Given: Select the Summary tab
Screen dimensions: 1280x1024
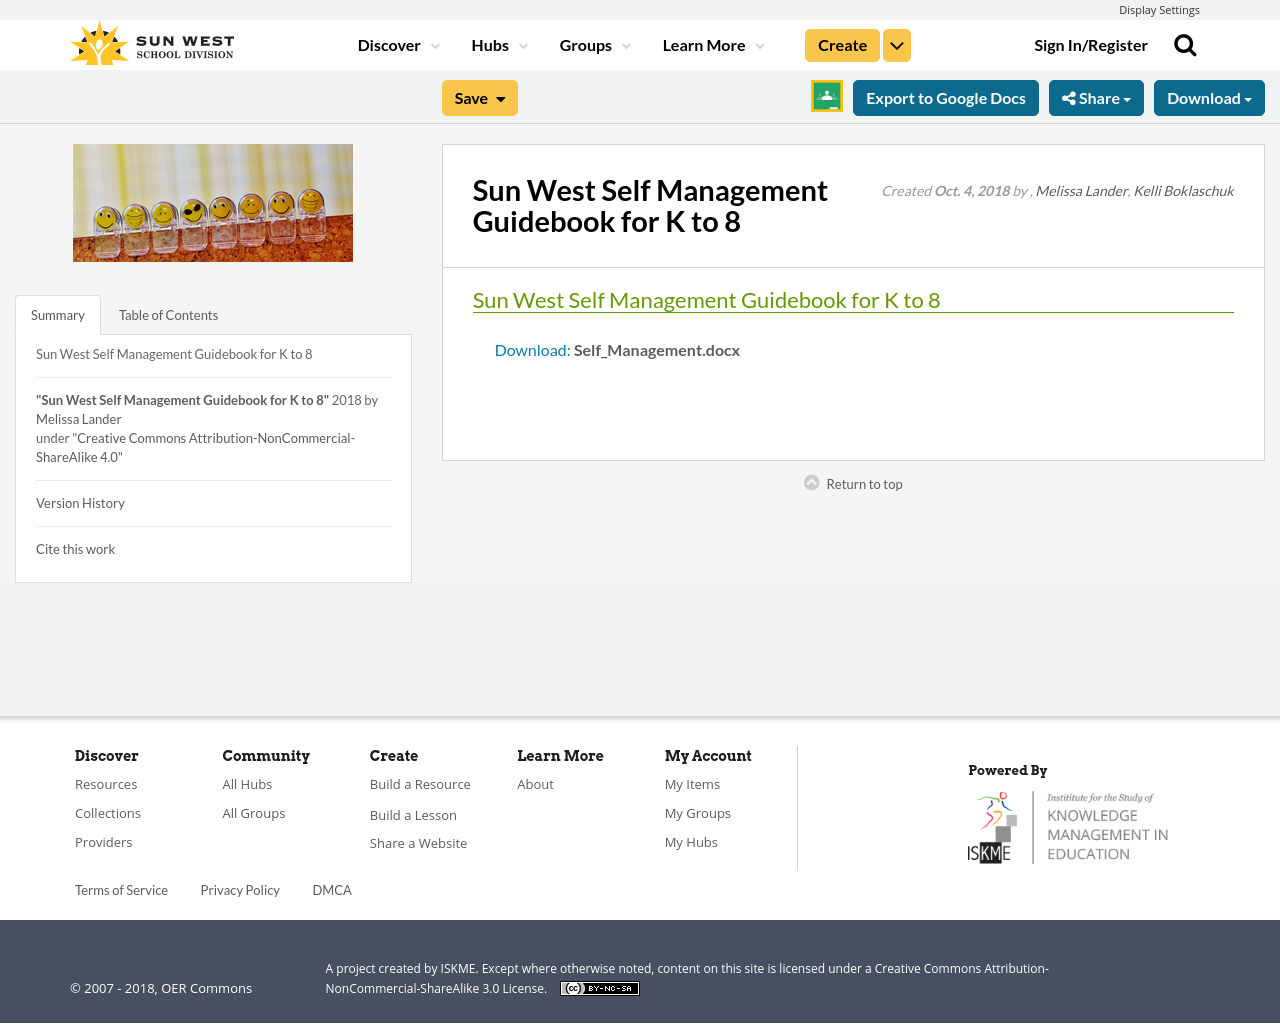Looking at the screenshot, I should click(57, 313).
